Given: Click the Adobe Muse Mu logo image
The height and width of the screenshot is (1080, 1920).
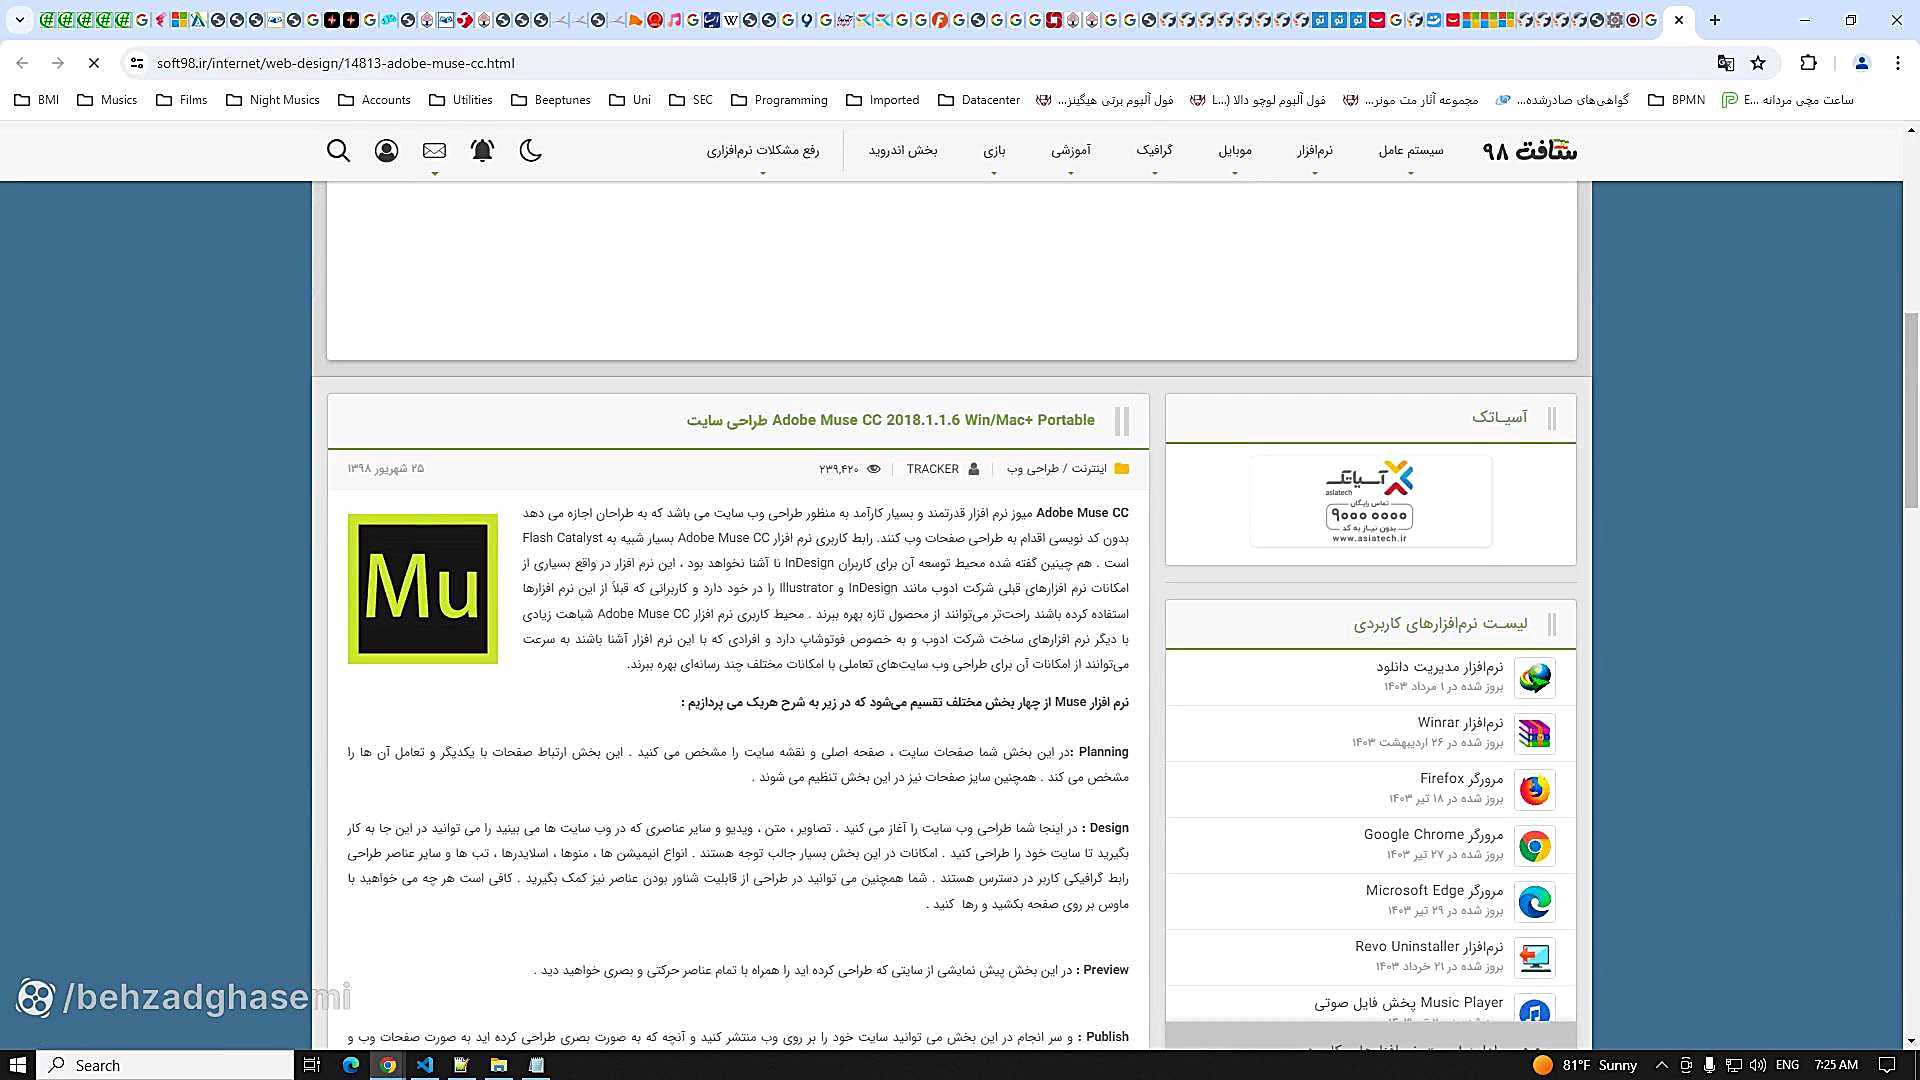Looking at the screenshot, I should (x=423, y=588).
